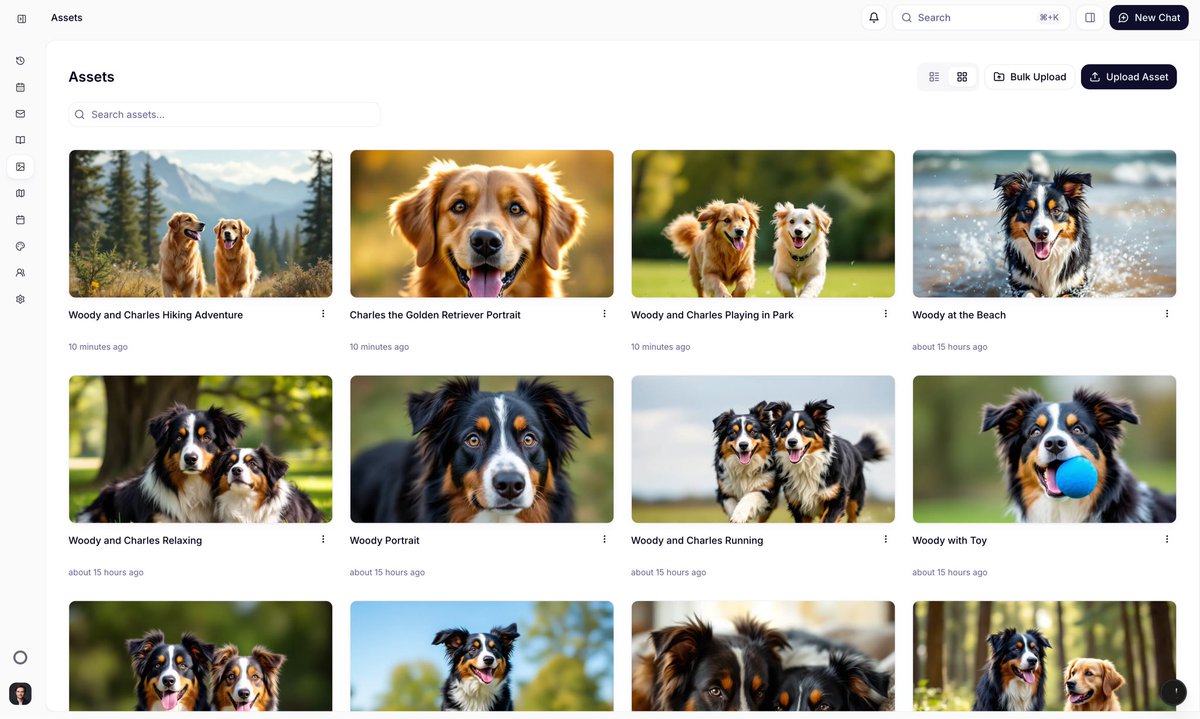
Task: Open the mail envelope icon in the sidebar
Action: click(x=20, y=114)
